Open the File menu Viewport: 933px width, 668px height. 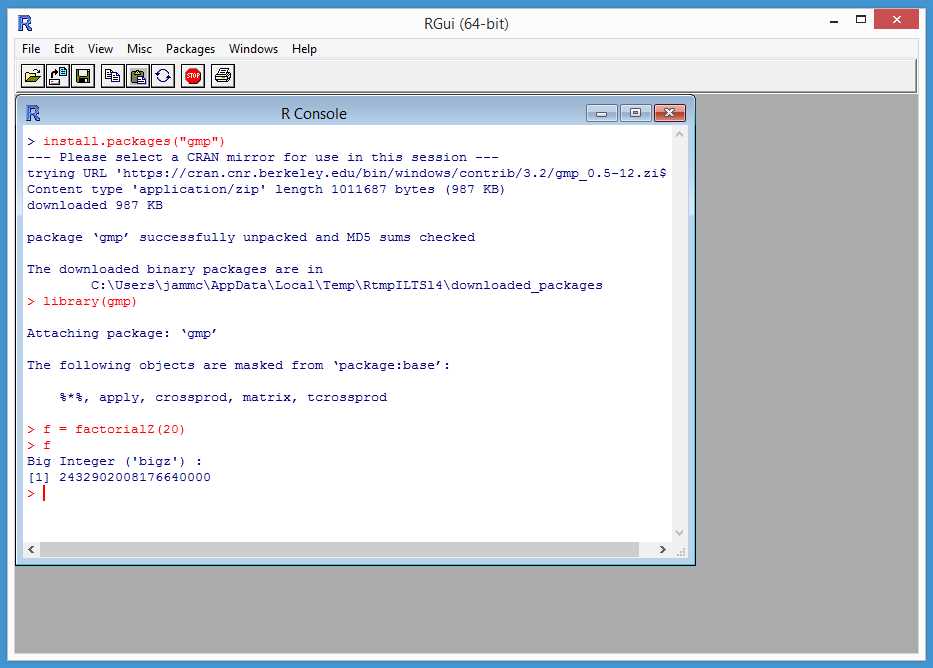coord(30,48)
